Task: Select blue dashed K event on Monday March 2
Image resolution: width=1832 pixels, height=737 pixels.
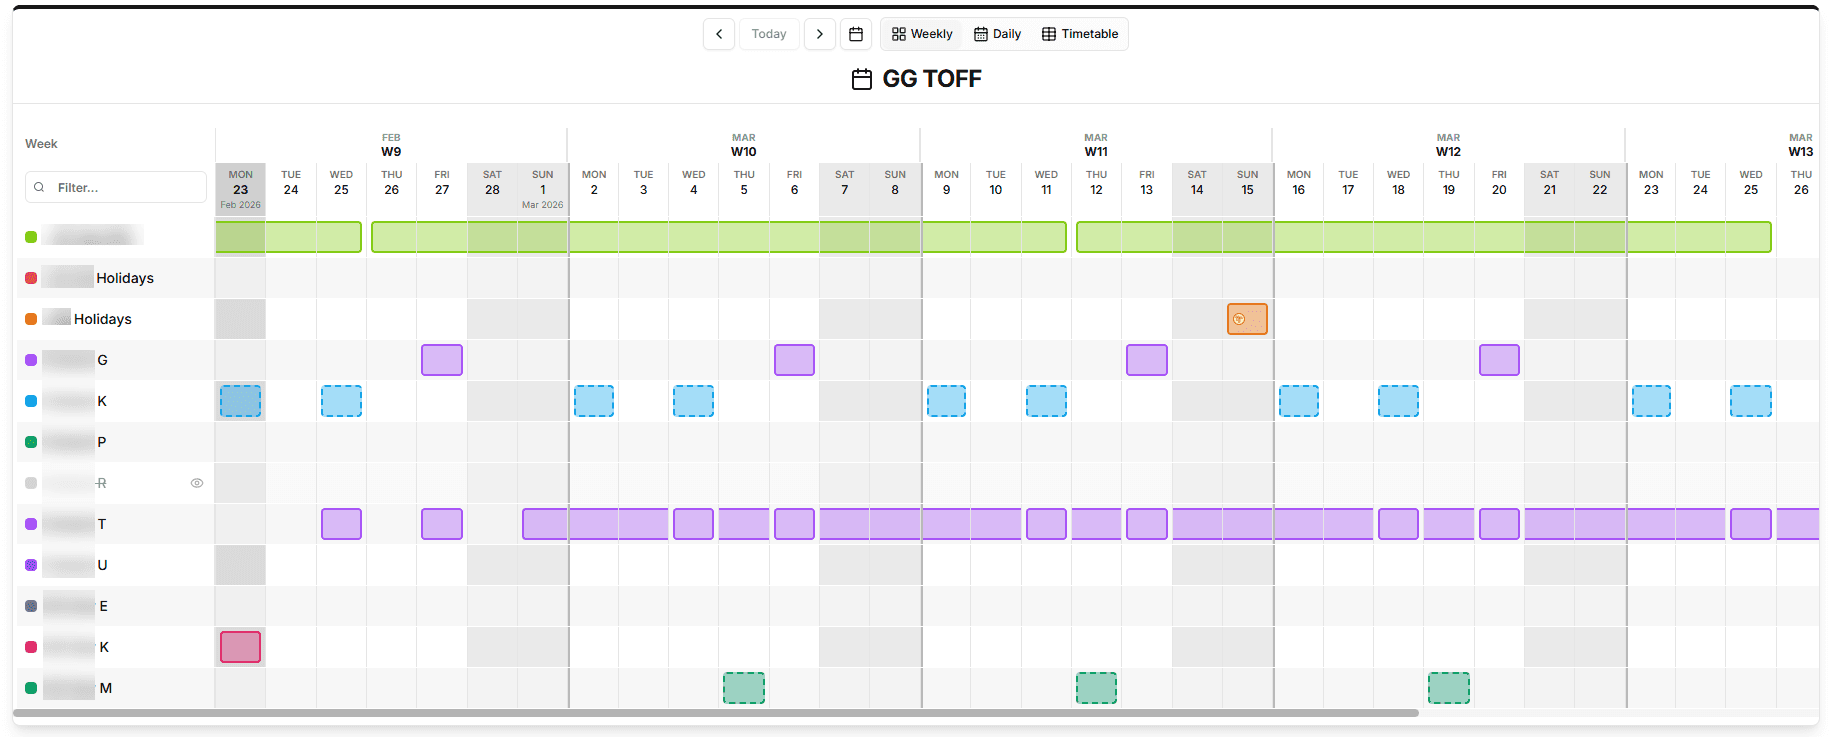Action: click(594, 401)
